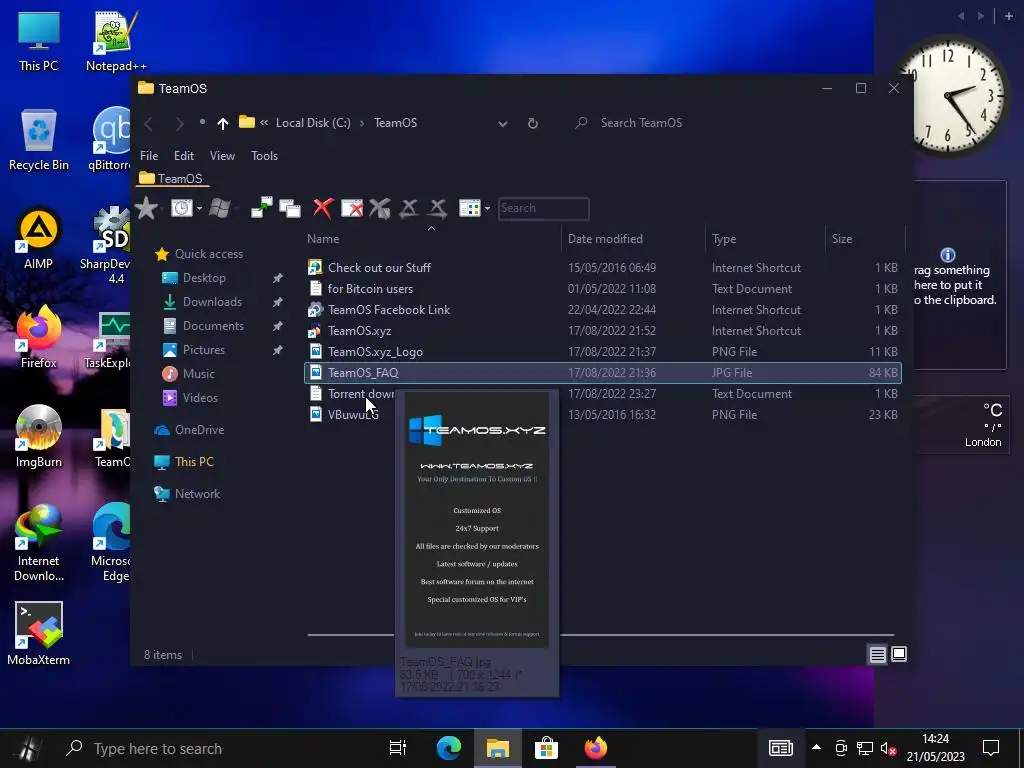The image size is (1024, 768).
Task: Click the Applications Windows-logo toolbar icon
Action: tap(220, 208)
